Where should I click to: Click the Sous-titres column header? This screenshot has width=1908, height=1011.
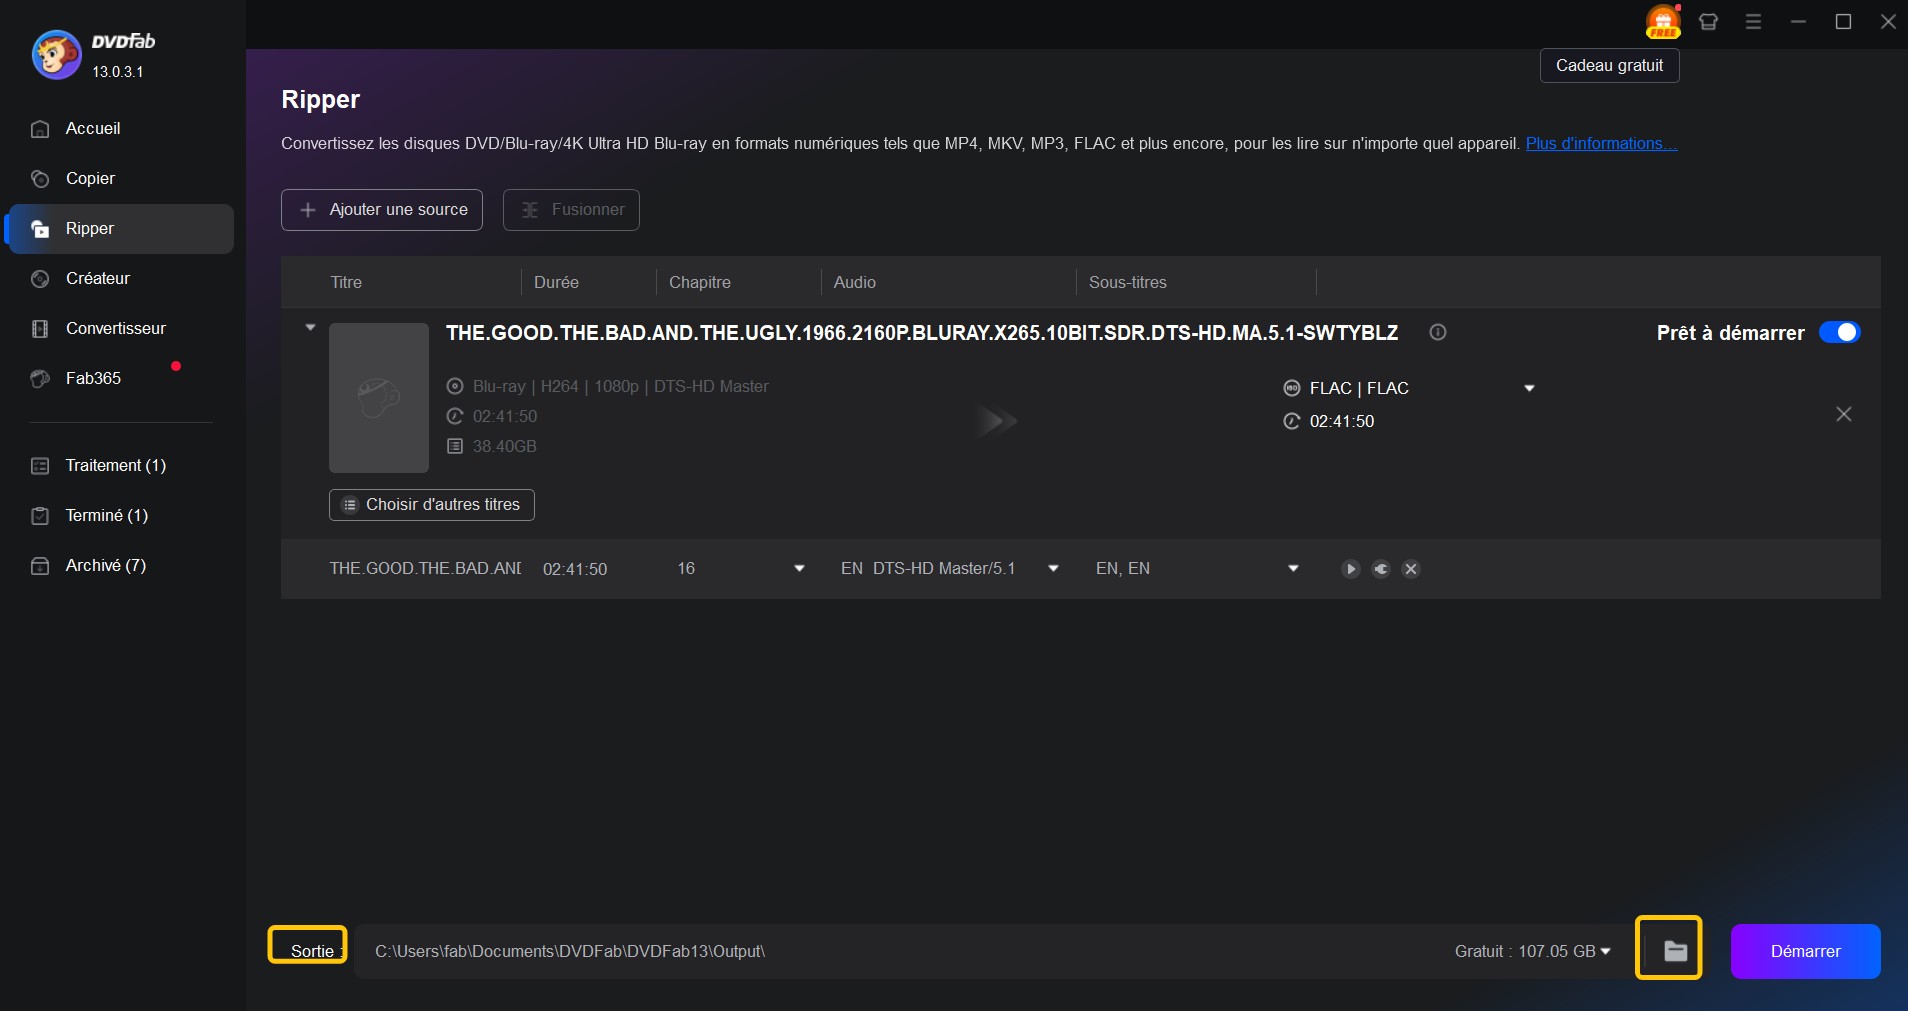pyautogui.click(x=1128, y=283)
